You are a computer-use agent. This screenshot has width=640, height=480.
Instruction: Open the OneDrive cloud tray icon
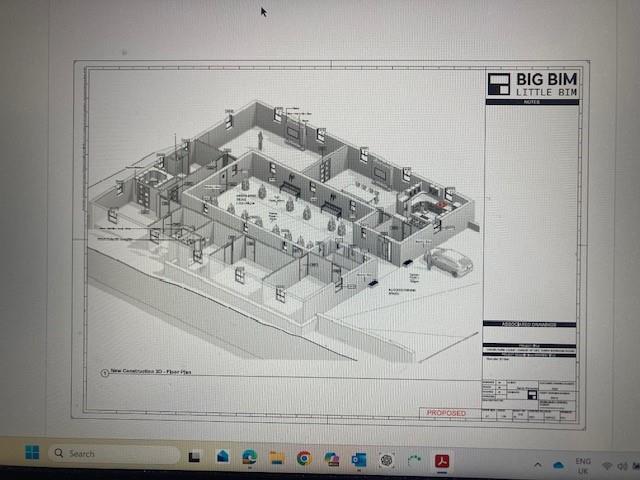[558, 465]
